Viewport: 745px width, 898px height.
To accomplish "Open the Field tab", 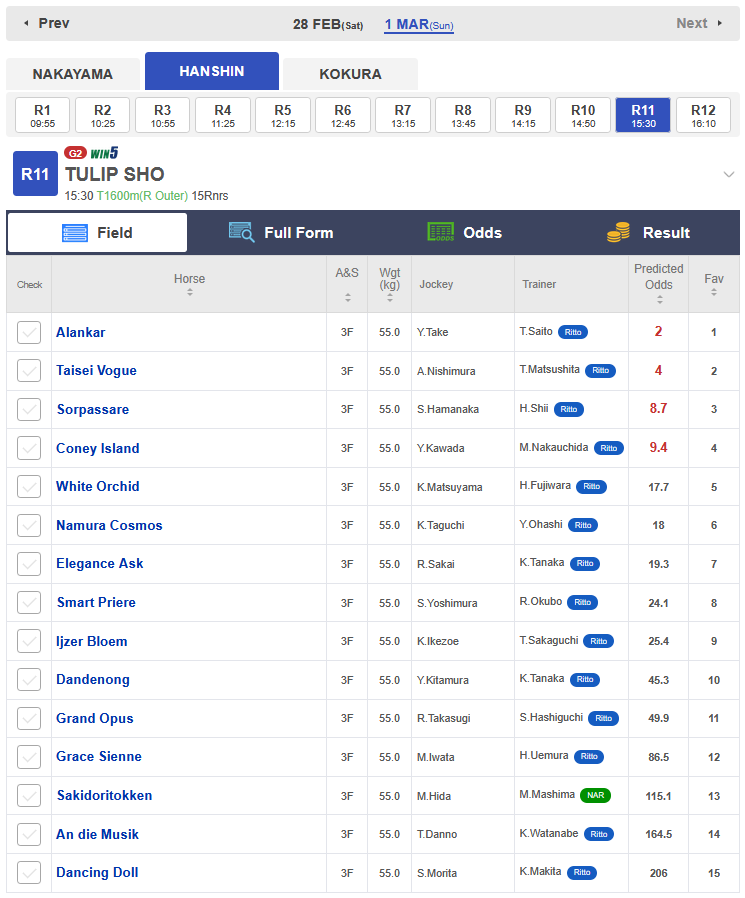I will 97,233.
